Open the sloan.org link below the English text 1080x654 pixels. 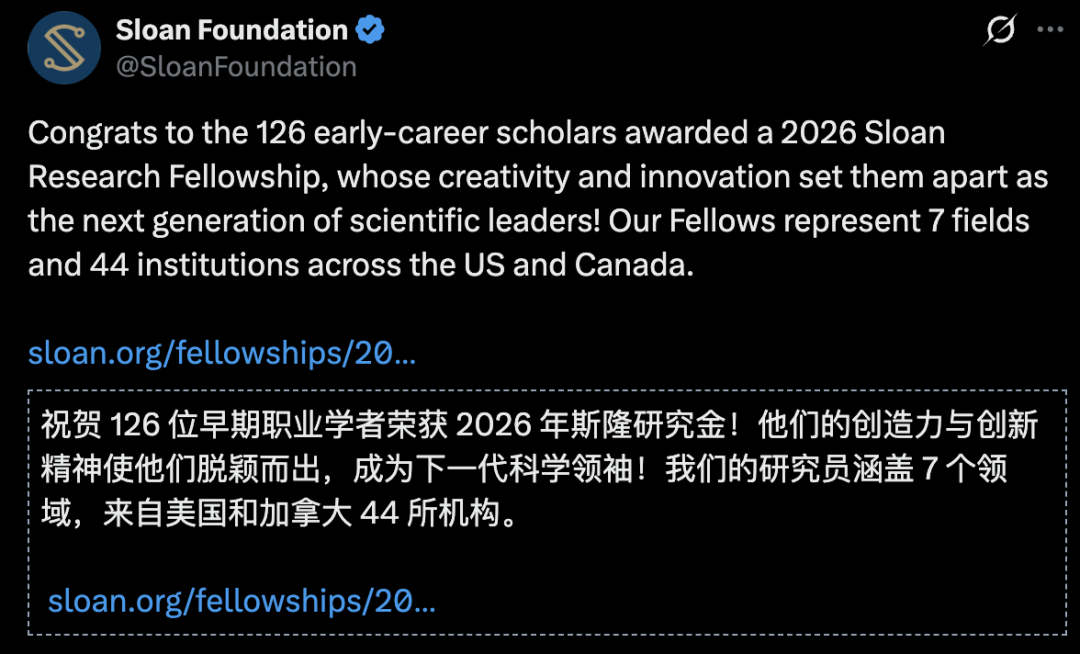coord(222,352)
